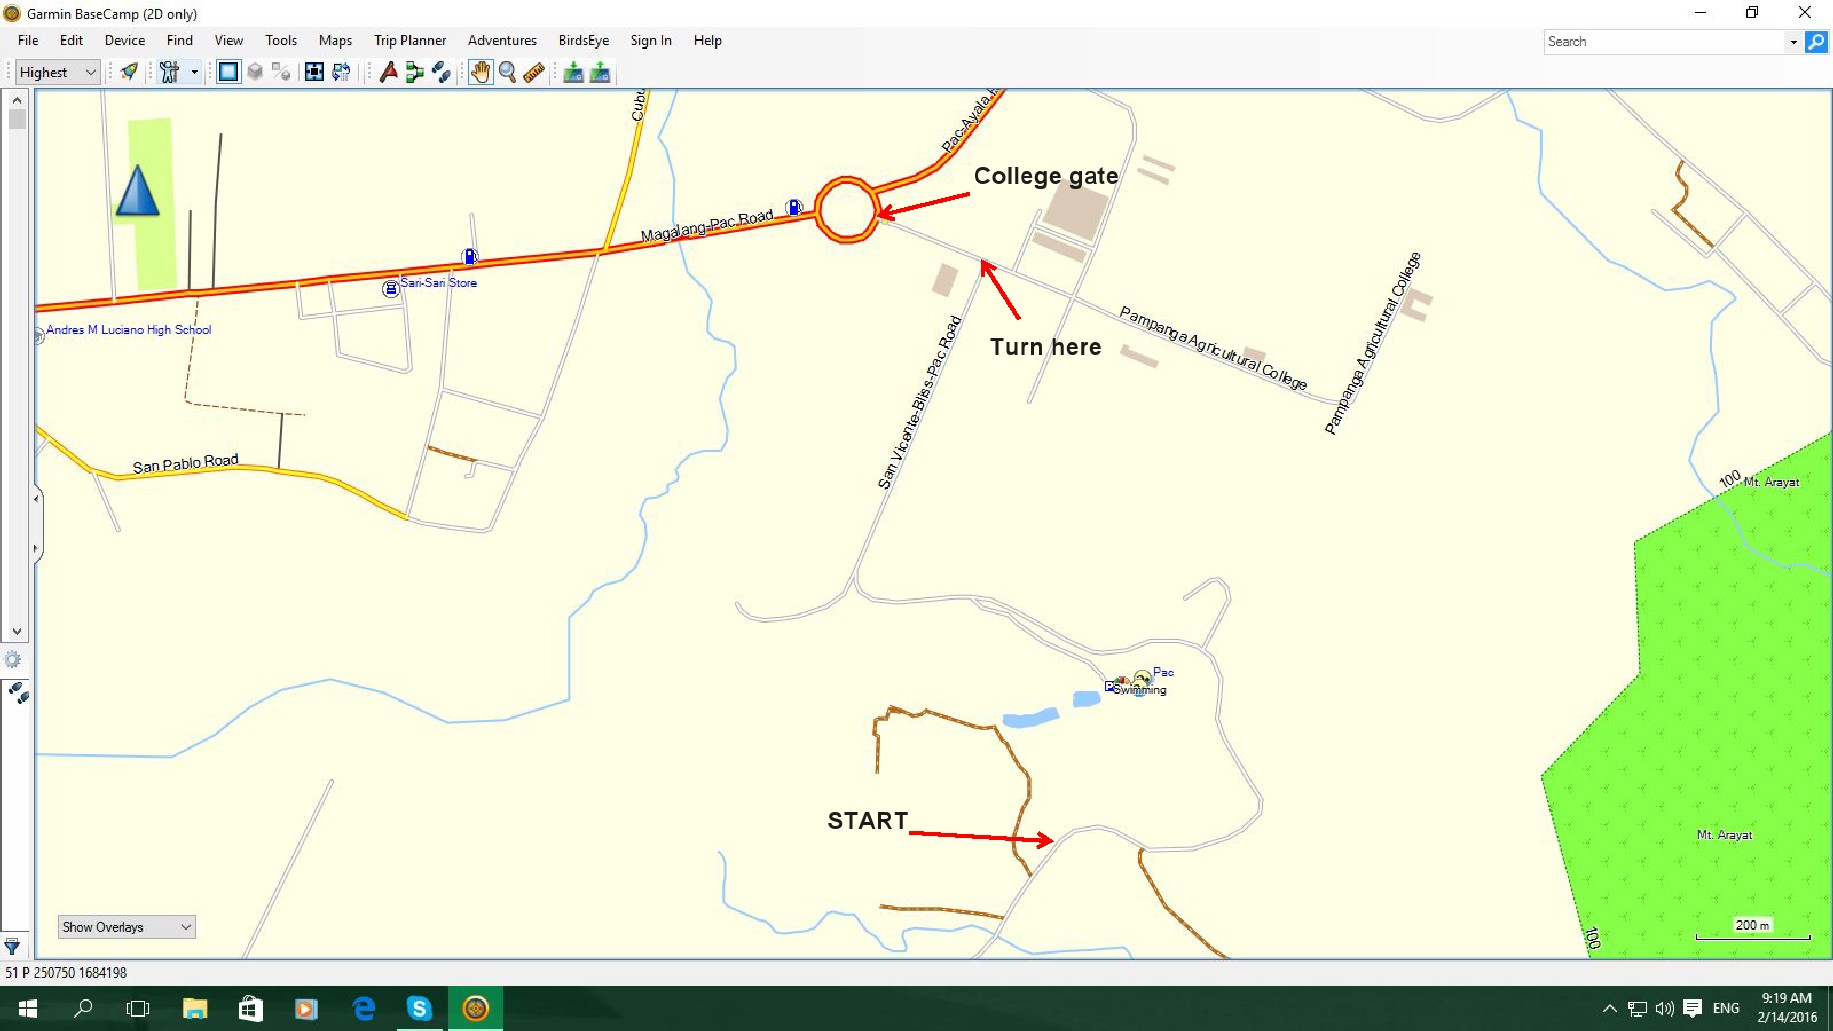Image resolution: width=1833 pixels, height=1031 pixels.
Task: Click the Skype icon in the taskbar
Action: click(419, 1008)
